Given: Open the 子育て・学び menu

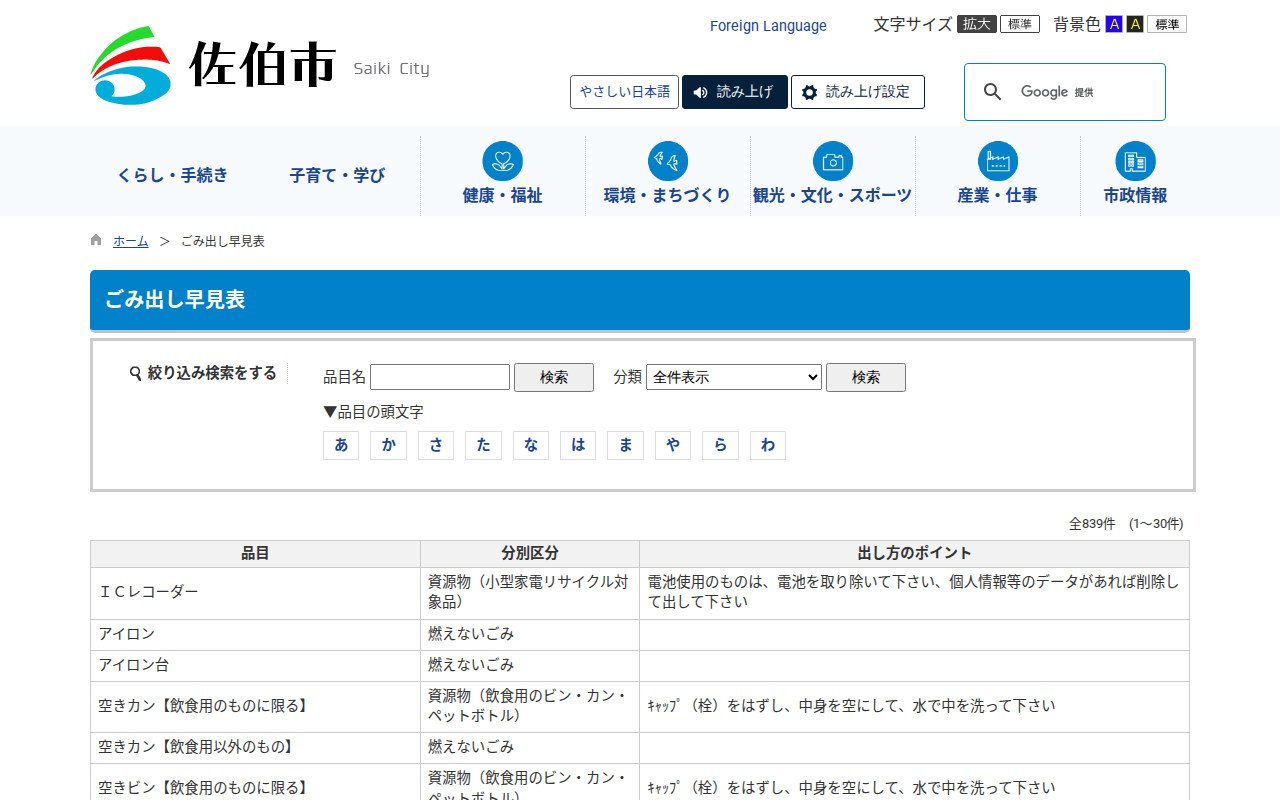Looking at the screenshot, I should tap(337, 175).
